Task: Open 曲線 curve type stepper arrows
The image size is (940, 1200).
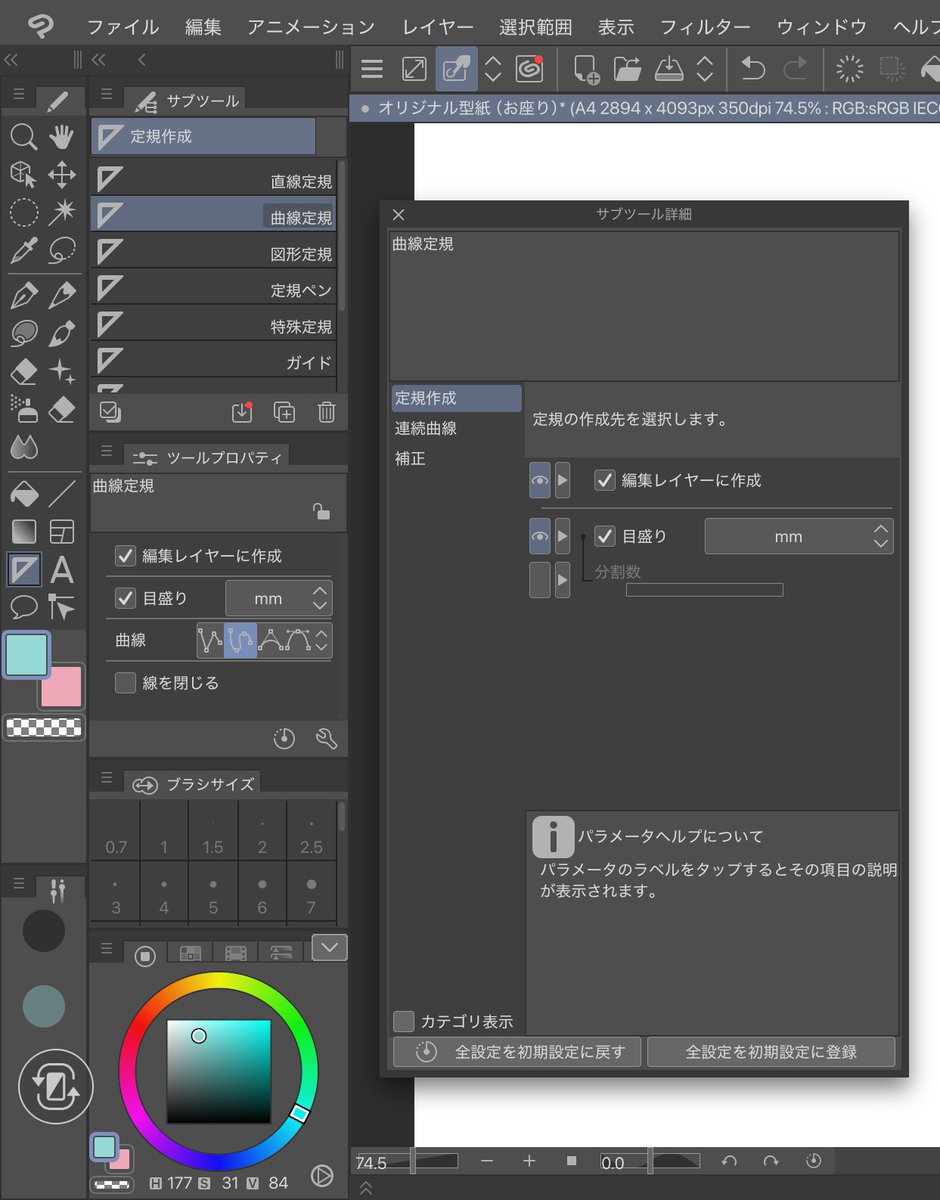Action: coord(321,640)
